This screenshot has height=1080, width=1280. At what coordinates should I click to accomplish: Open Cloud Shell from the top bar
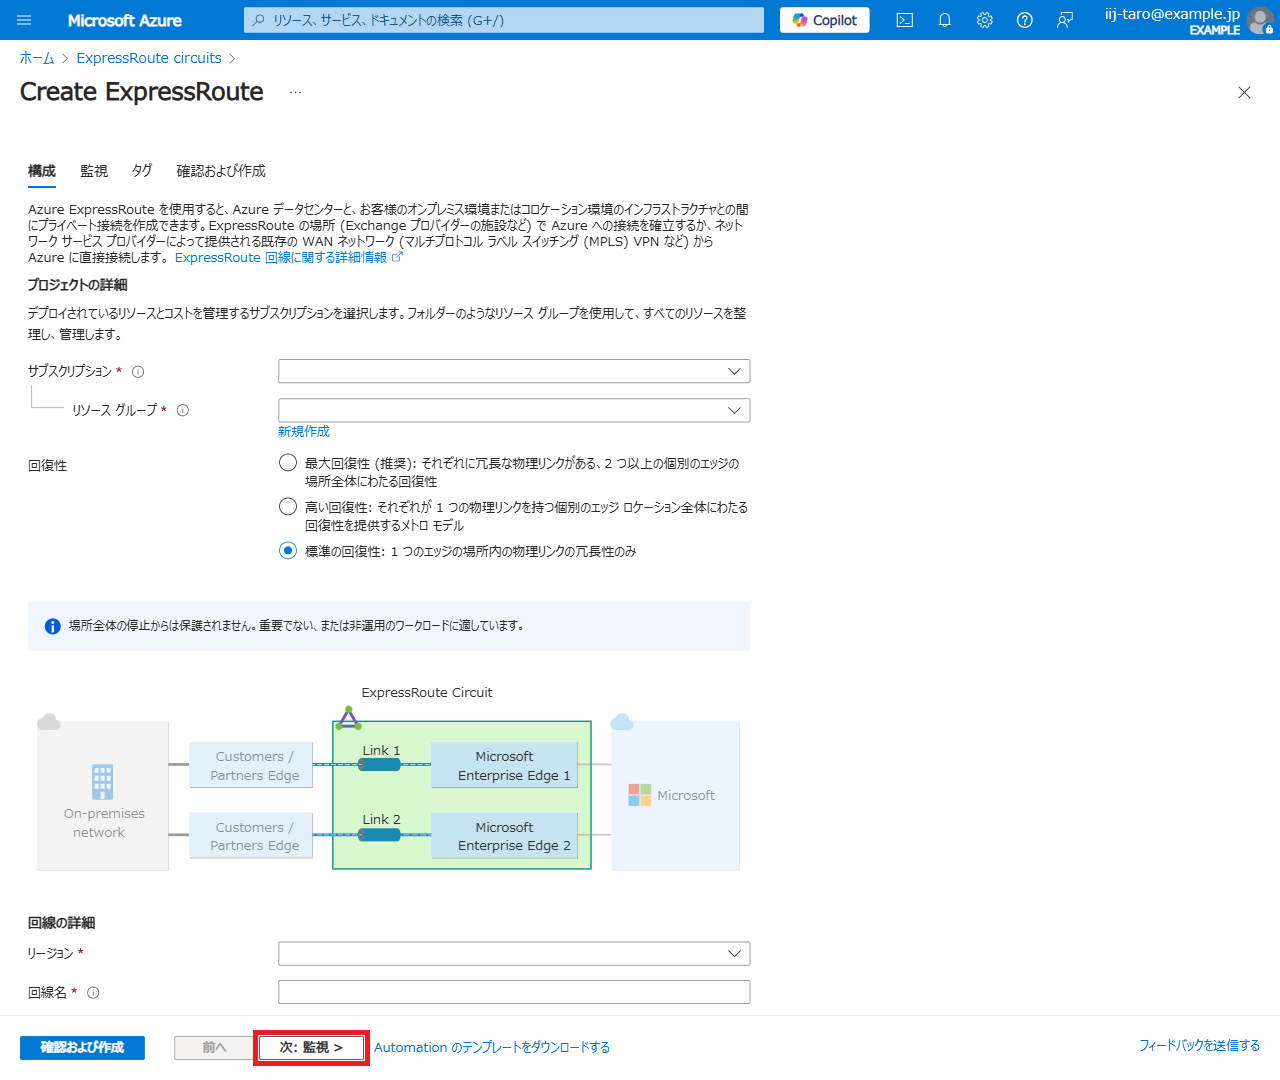(x=905, y=20)
